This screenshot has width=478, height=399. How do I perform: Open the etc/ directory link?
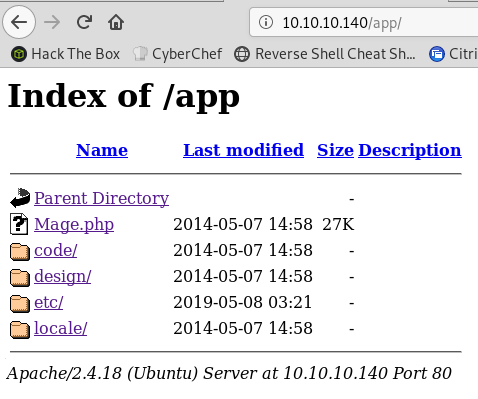tap(49, 302)
